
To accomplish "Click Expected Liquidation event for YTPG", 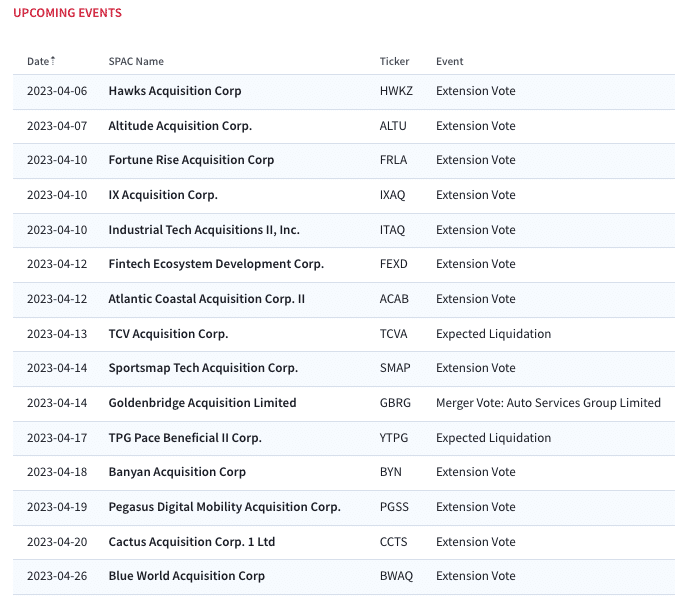I will click(x=493, y=438).
